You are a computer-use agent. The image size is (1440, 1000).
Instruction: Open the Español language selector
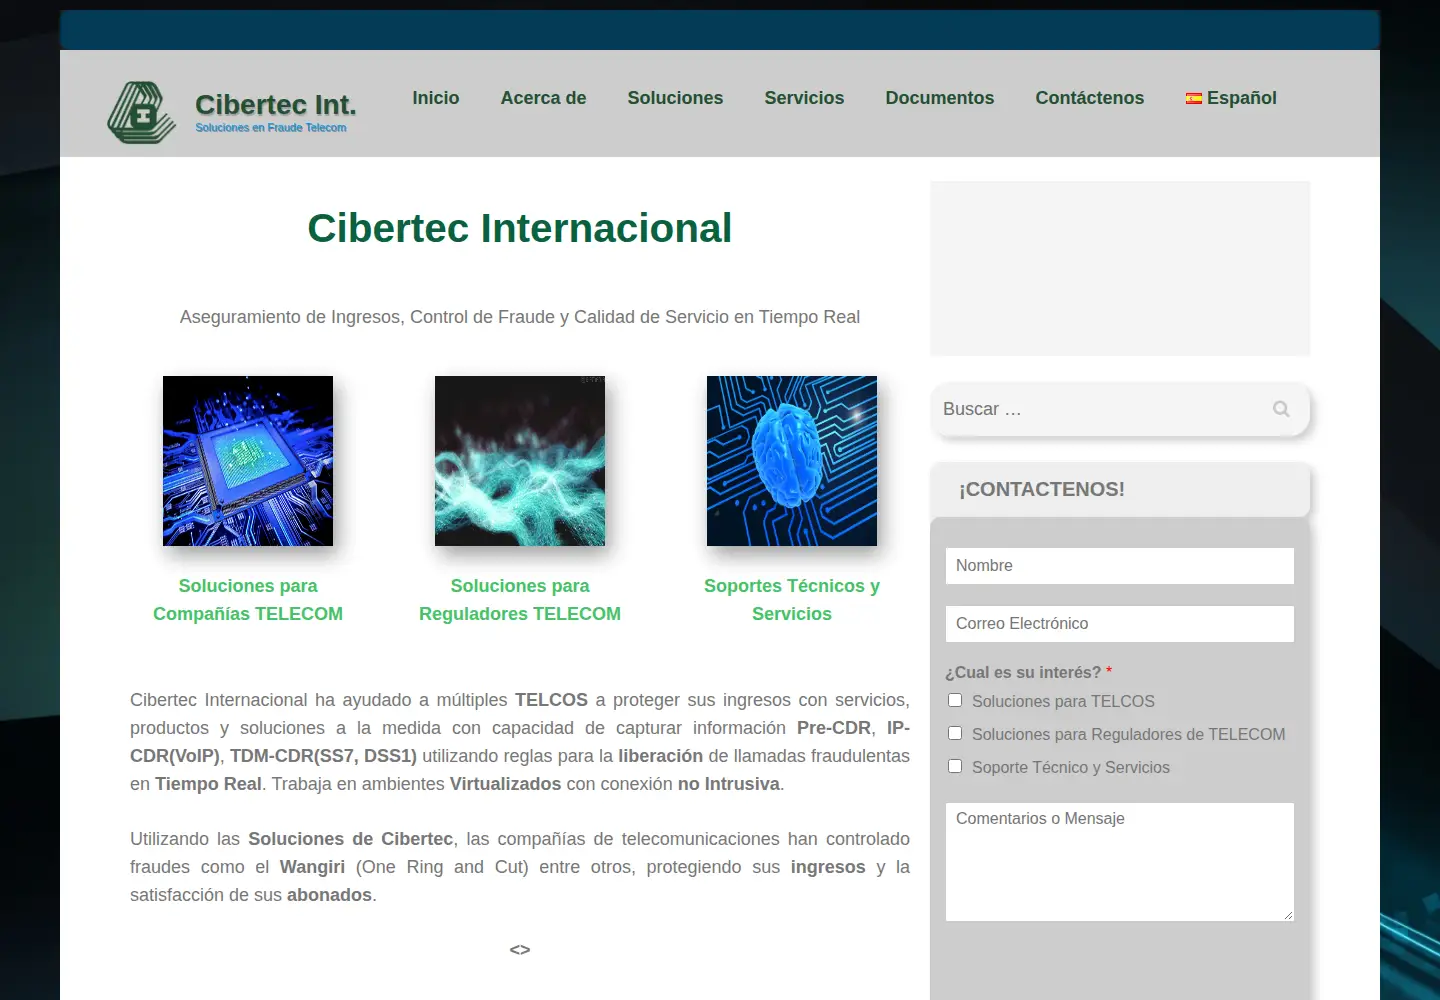pyautogui.click(x=1231, y=98)
